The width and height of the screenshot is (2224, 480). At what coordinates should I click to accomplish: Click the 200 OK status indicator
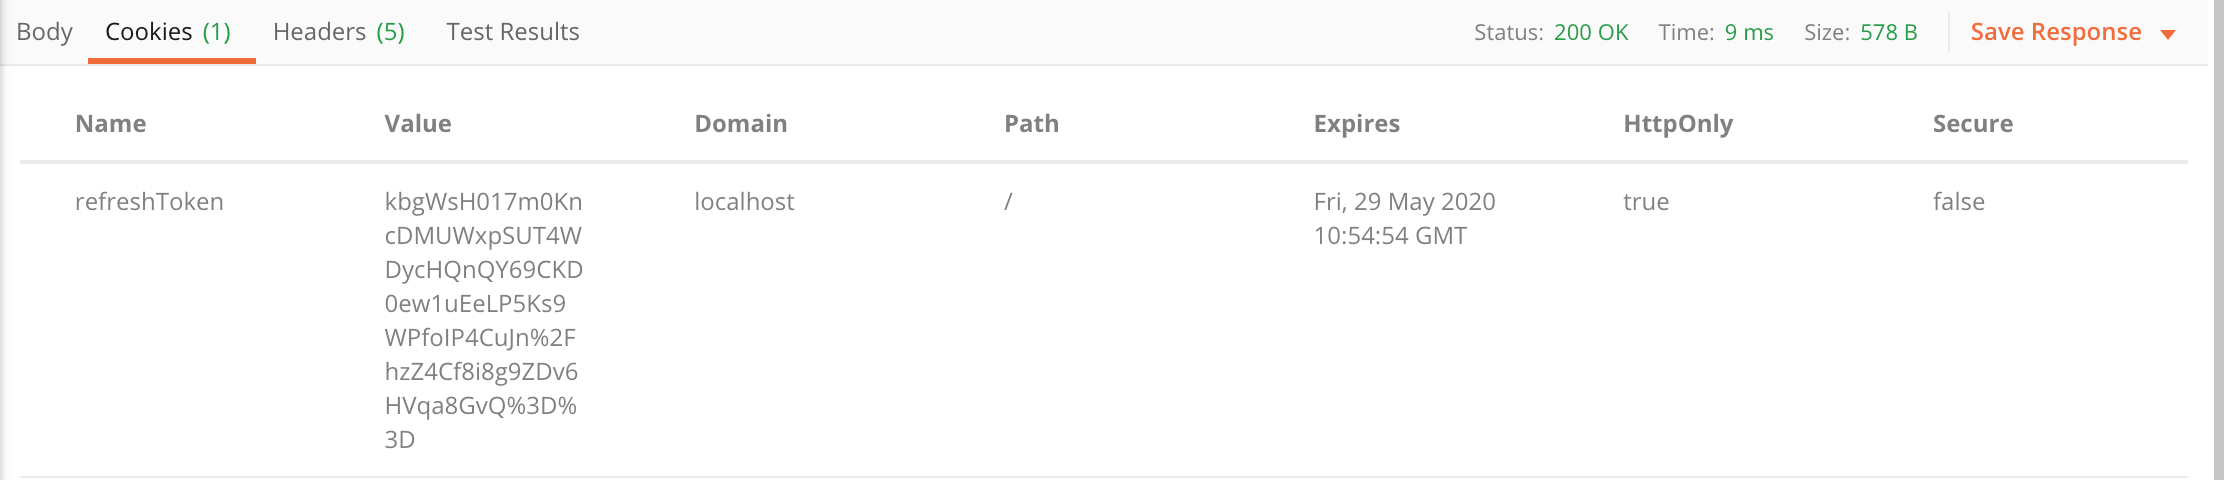click(1591, 32)
